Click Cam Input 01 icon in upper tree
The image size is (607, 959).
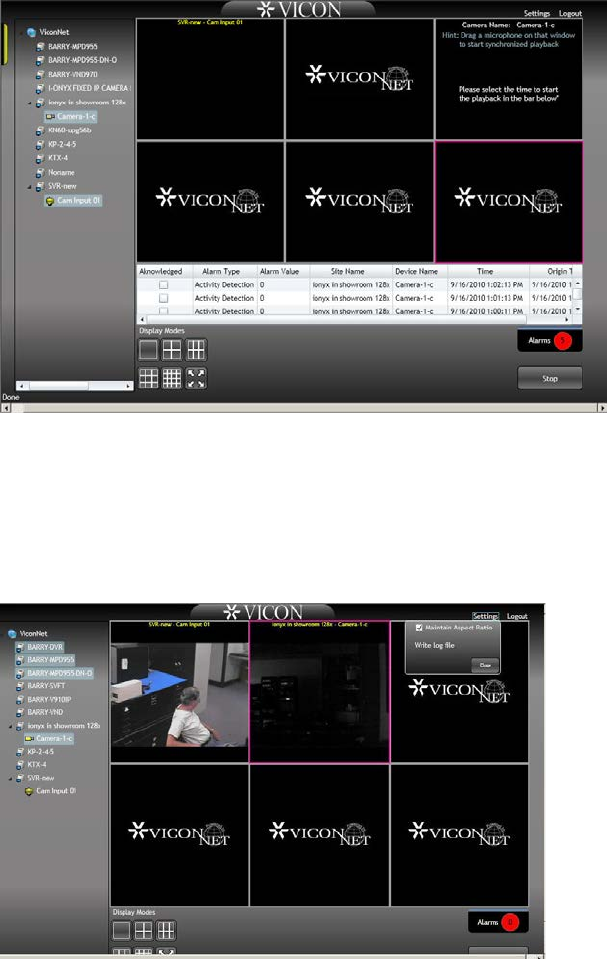point(50,201)
